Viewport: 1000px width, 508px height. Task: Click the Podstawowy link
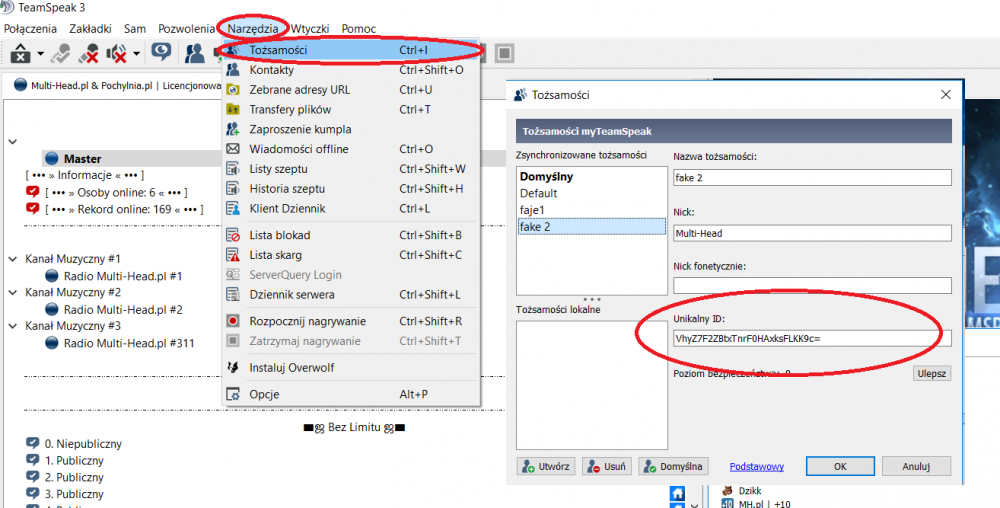[x=756, y=466]
